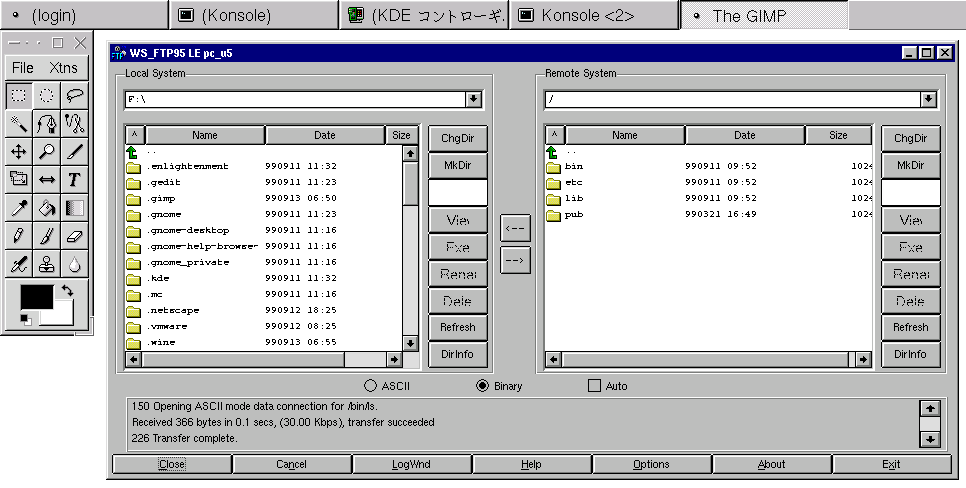Open the Remote System path dropdown

[928, 99]
